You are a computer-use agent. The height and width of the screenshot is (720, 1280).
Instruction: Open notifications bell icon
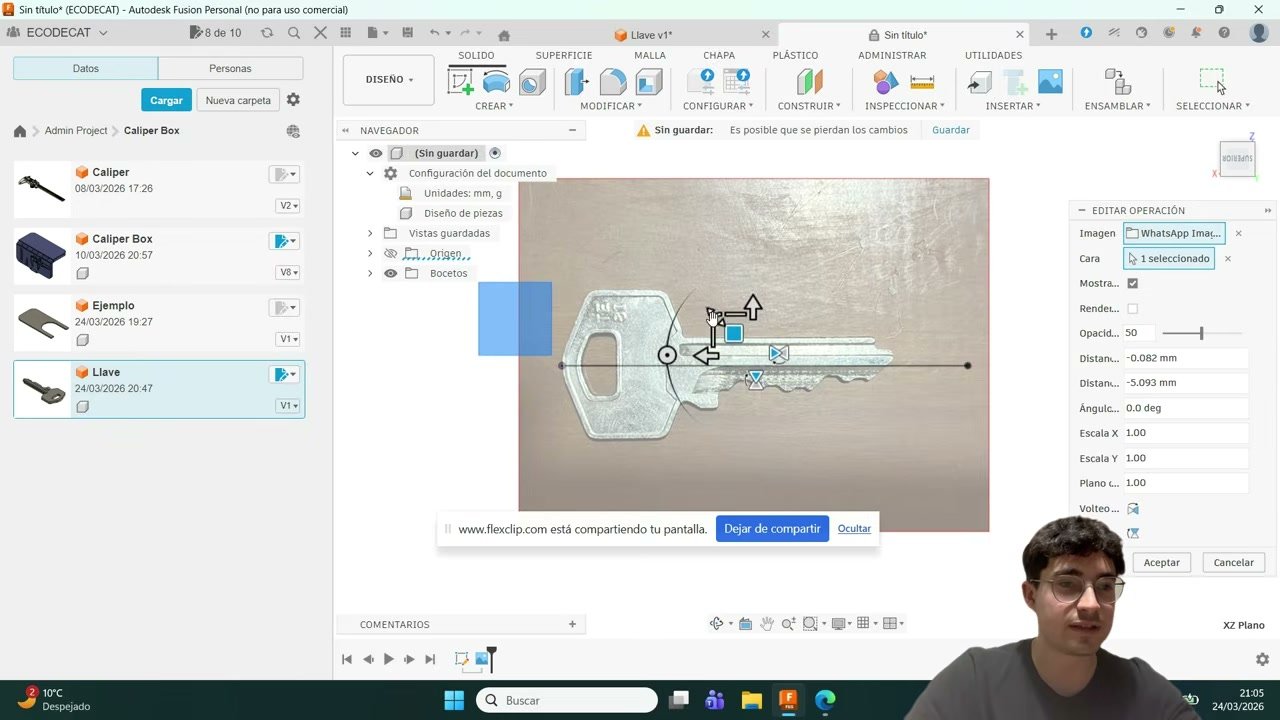coord(1196,33)
